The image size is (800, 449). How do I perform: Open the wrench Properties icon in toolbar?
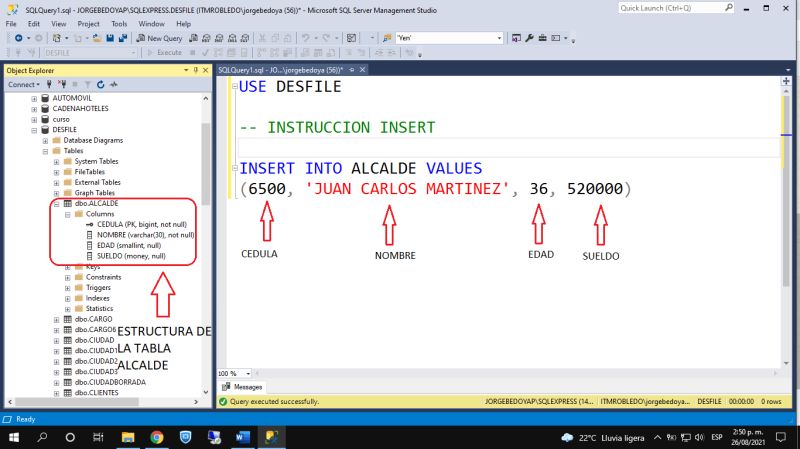pyautogui.click(x=529, y=38)
